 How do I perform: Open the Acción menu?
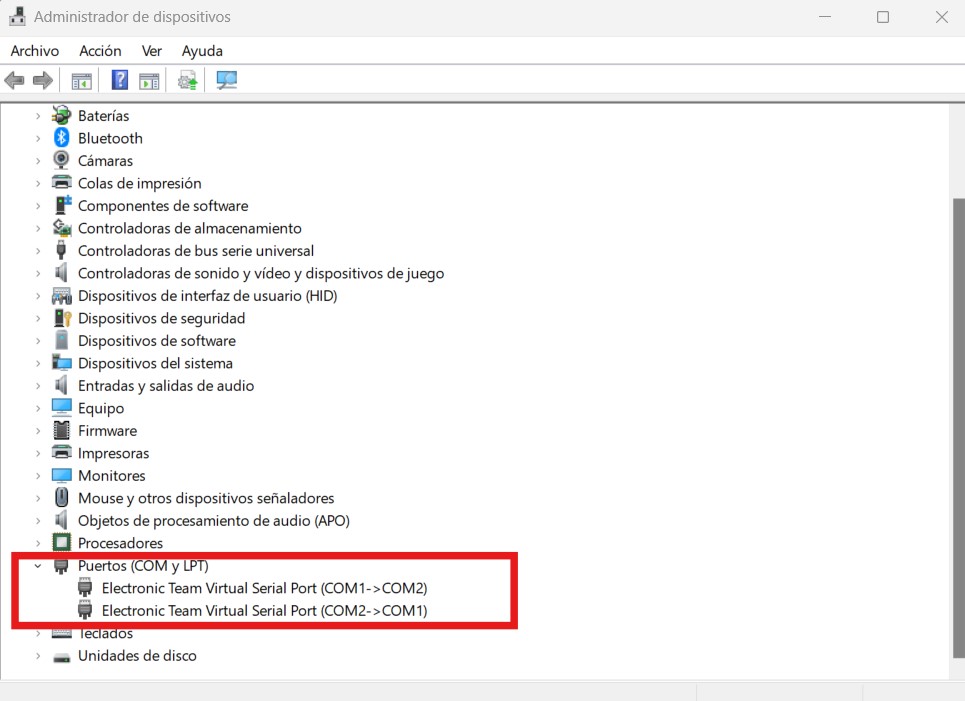coord(100,51)
